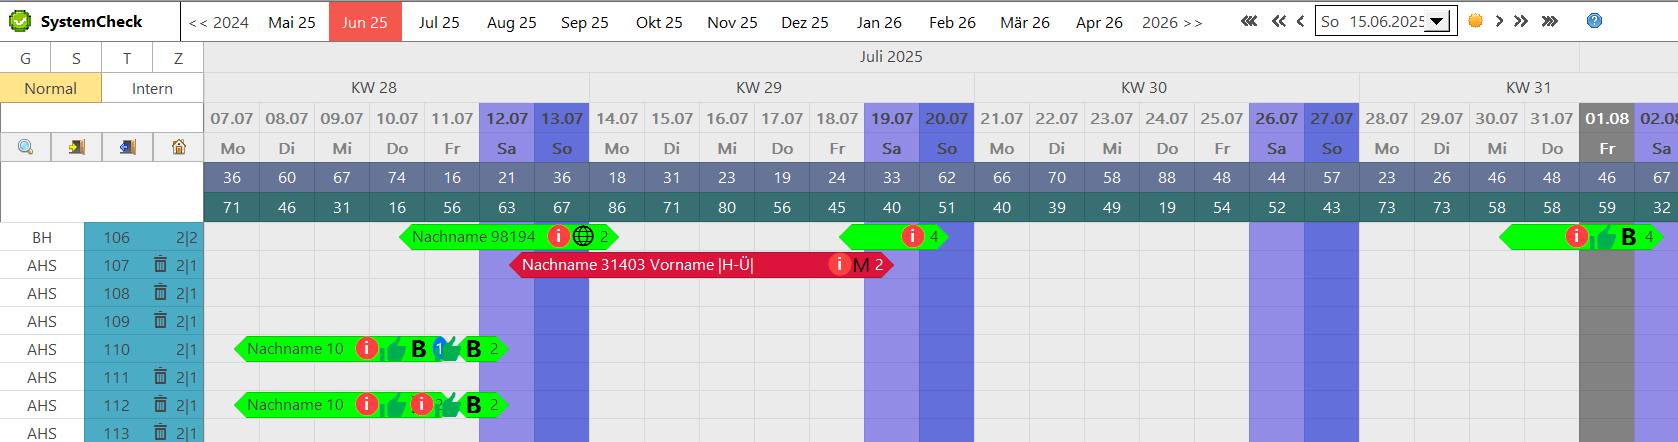Screen dimensions: 1678x442
Task: Click the Z filter button
Action: click(178, 58)
